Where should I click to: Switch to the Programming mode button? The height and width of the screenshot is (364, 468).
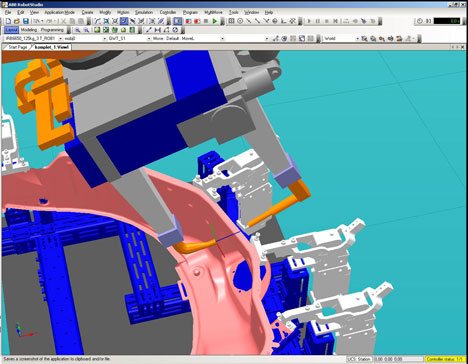click(52, 30)
